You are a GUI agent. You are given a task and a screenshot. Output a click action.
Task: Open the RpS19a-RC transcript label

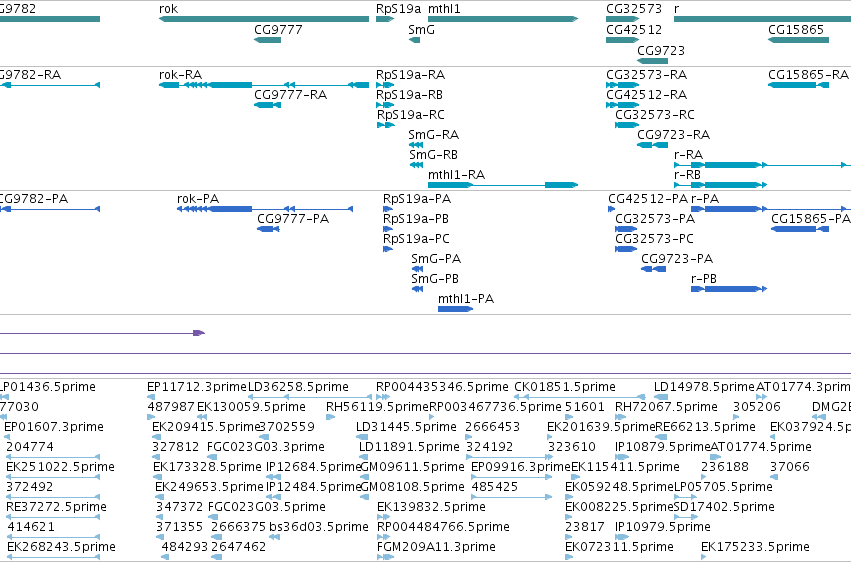tap(410, 115)
